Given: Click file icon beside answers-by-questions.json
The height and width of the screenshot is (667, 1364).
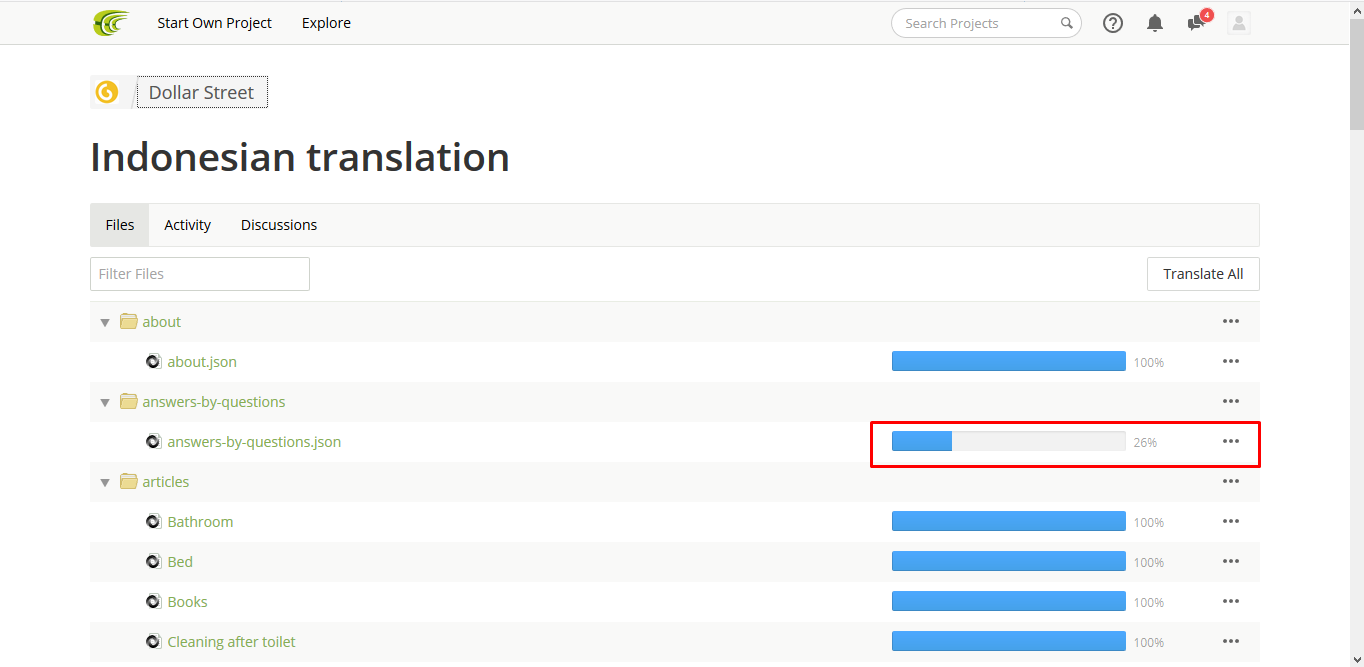Looking at the screenshot, I should (153, 442).
